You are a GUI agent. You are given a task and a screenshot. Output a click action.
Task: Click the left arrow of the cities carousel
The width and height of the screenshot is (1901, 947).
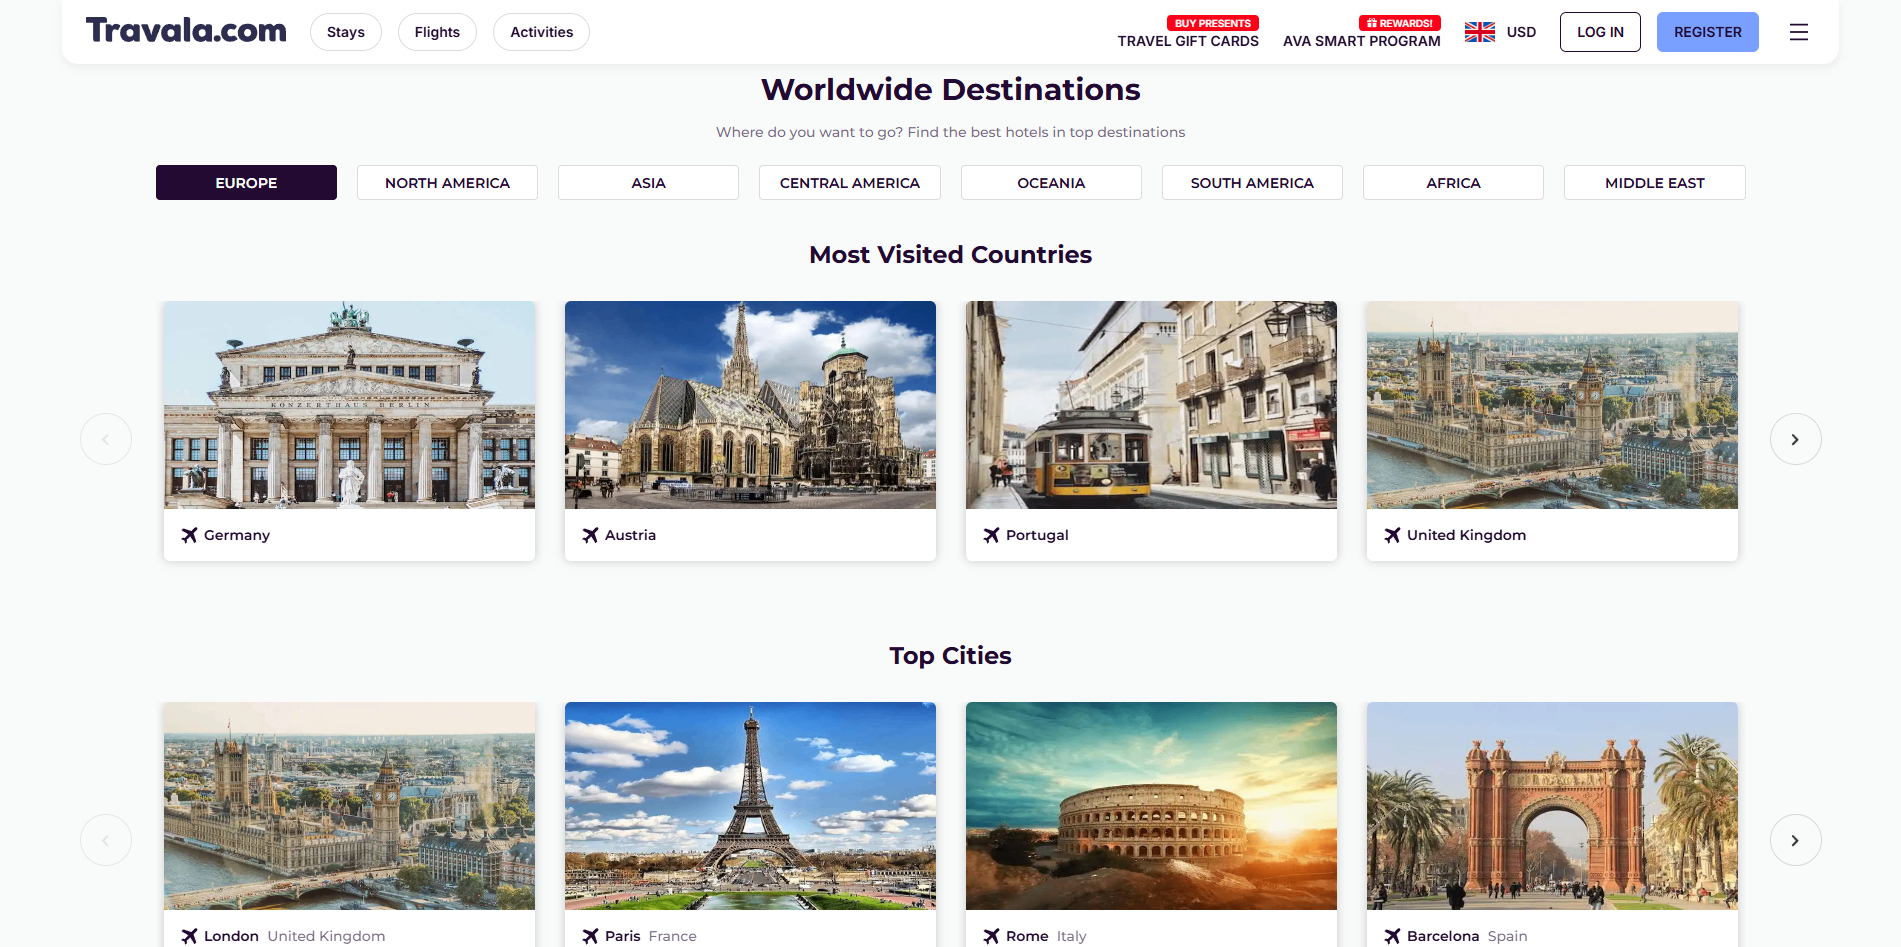point(106,839)
